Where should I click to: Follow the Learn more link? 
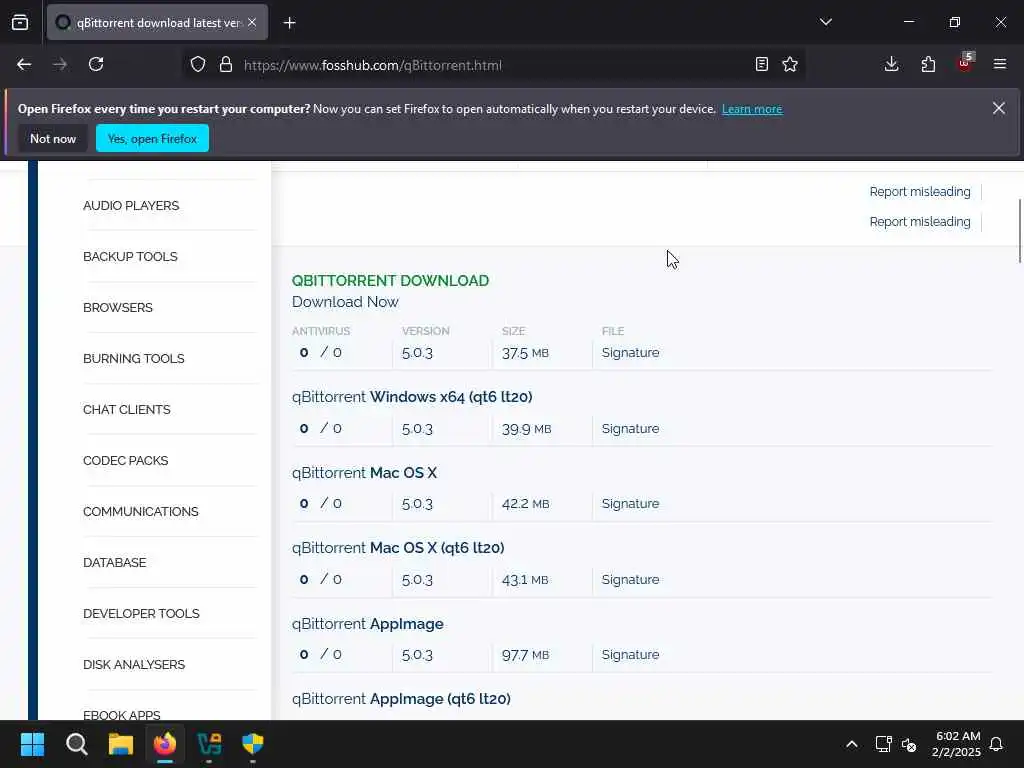(x=752, y=109)
